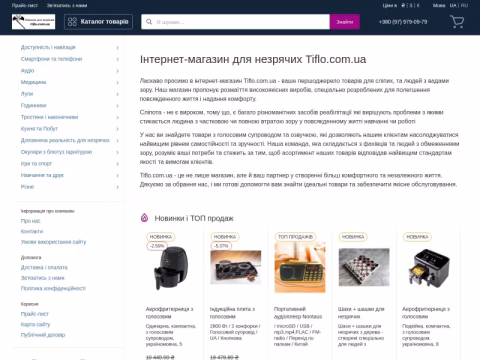Open Умови використання сайту link
Viewport: 480px width, 360px height.
pyautogui.click(x=53, y=242)
